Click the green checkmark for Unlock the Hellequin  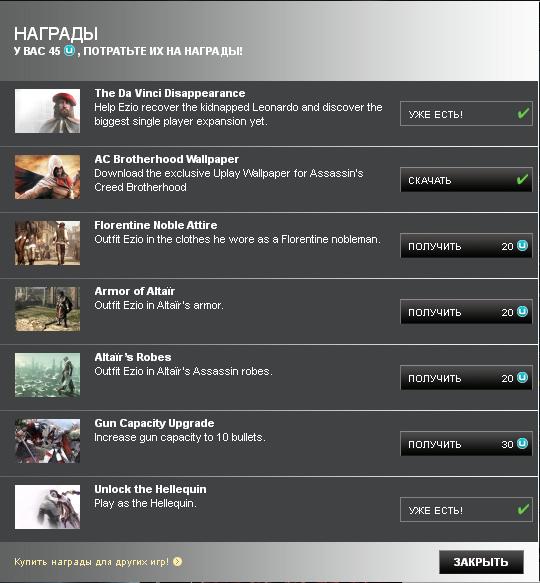pyautogui.click(x=523, y=509)
